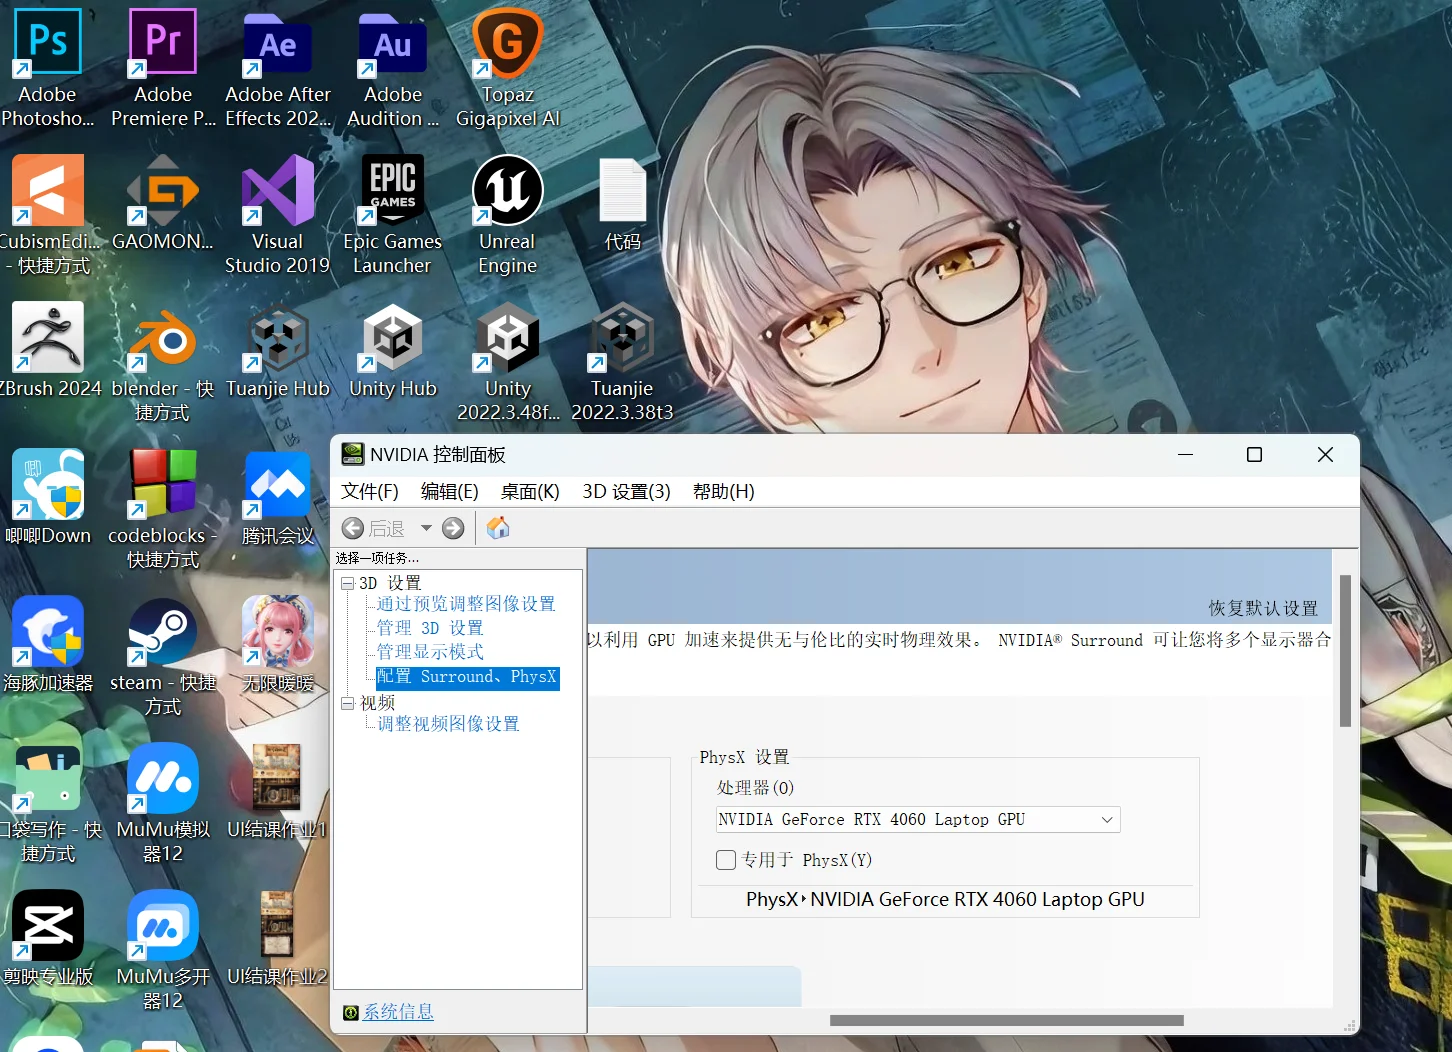Enable the 专用于 PhysX checkbox
The height and width of the screenshot is (1052, 1452).
[x=726, y=860]
